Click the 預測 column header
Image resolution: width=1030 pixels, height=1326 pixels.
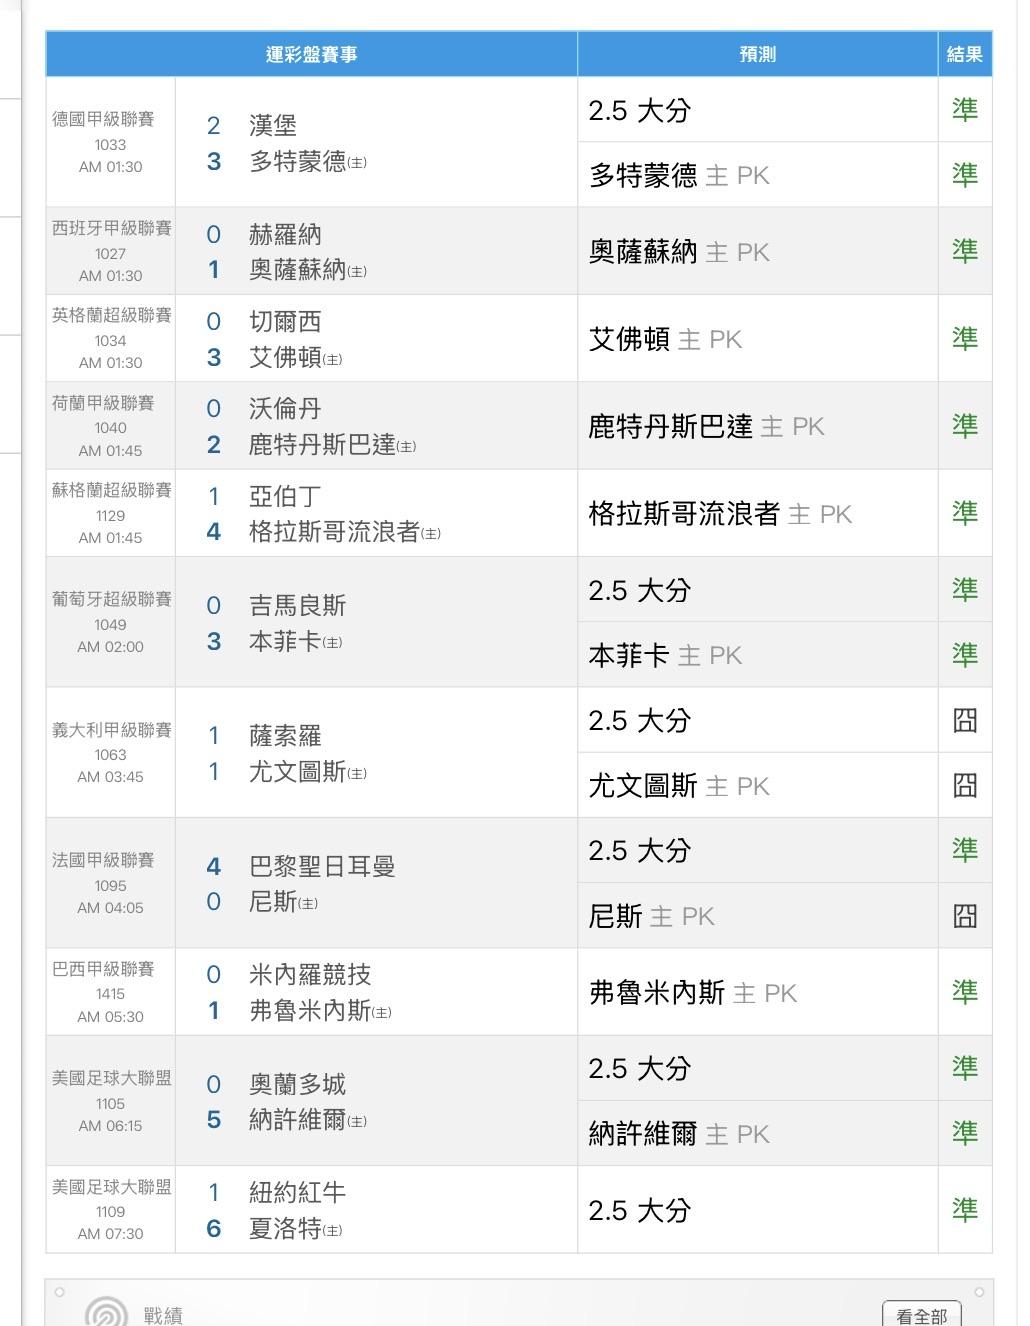757,54
